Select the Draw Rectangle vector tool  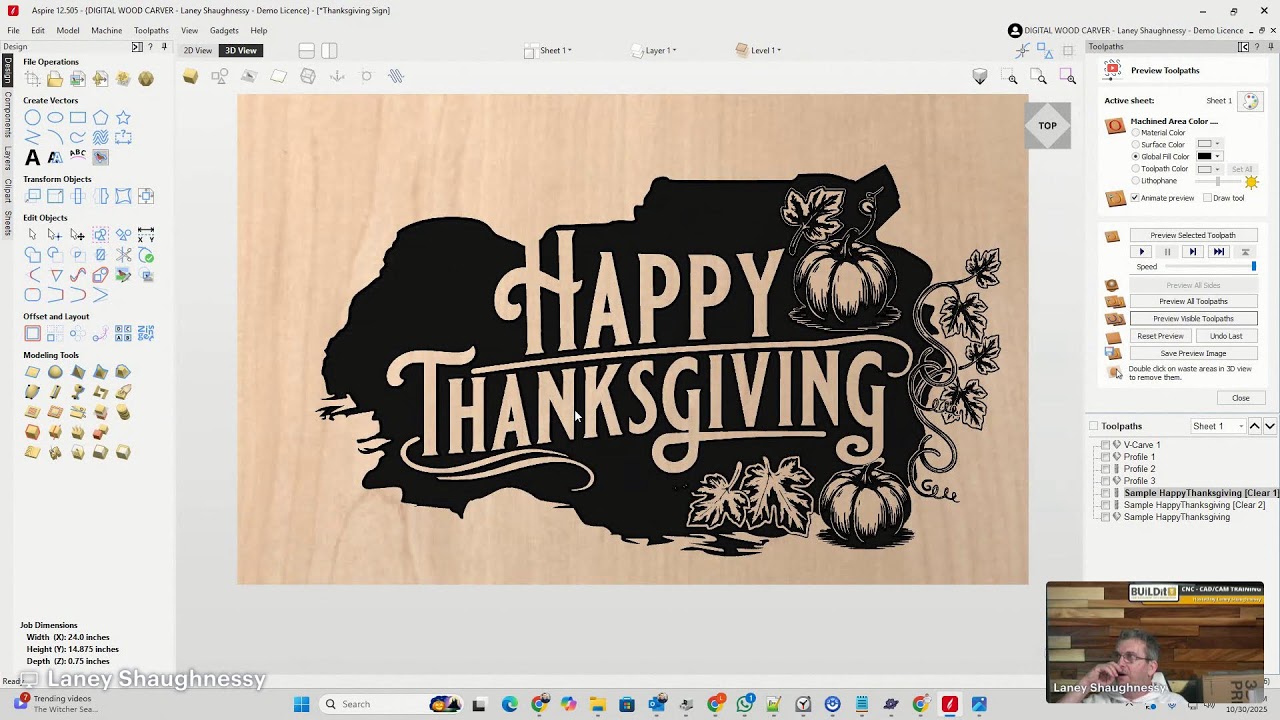click(78, 118)
